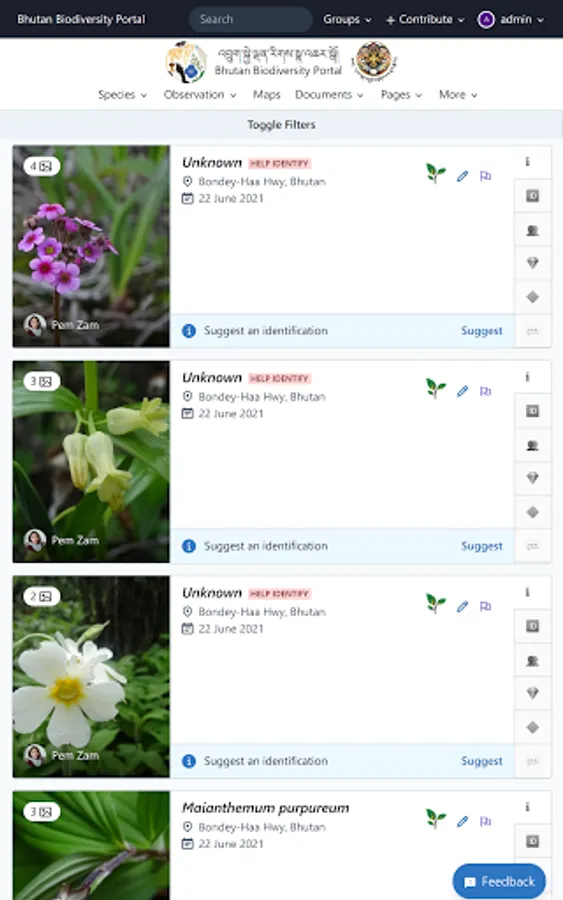The height and width of the screenshot is (900, 563).
Task: Click the diamond traits icon on third observation
Action: click(533, 693)
